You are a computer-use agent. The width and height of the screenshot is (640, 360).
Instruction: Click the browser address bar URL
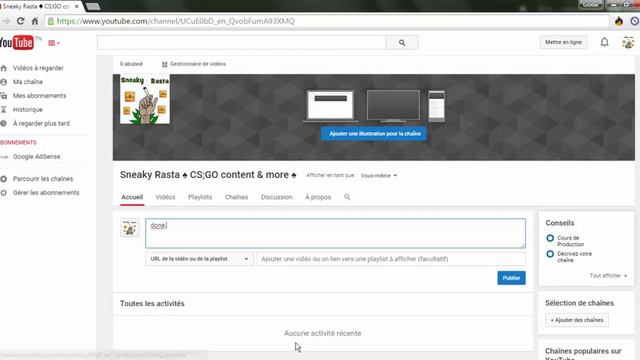176,21
